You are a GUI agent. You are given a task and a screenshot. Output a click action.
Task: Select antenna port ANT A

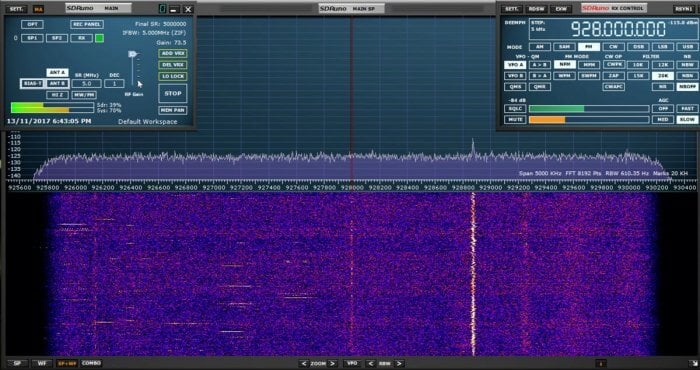coord(57,72)
